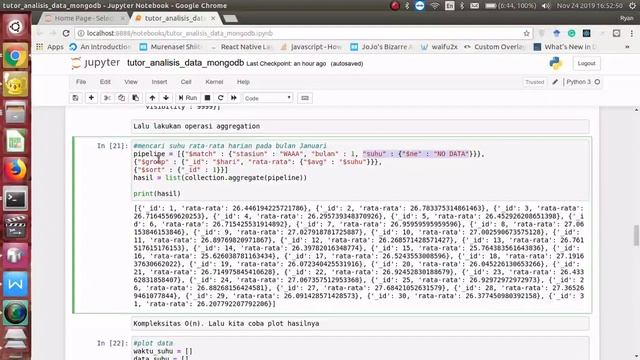Restart kernel and run all cells icon
The image size is (640, 360).
(x=234, y=98)
